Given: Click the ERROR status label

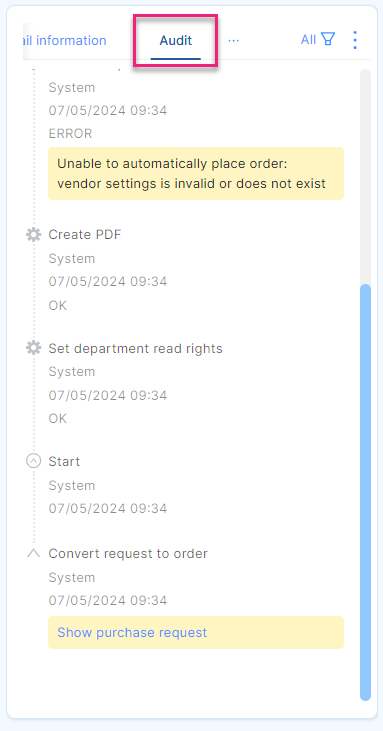Looking at the screenshot, I should tap(70, 134).
